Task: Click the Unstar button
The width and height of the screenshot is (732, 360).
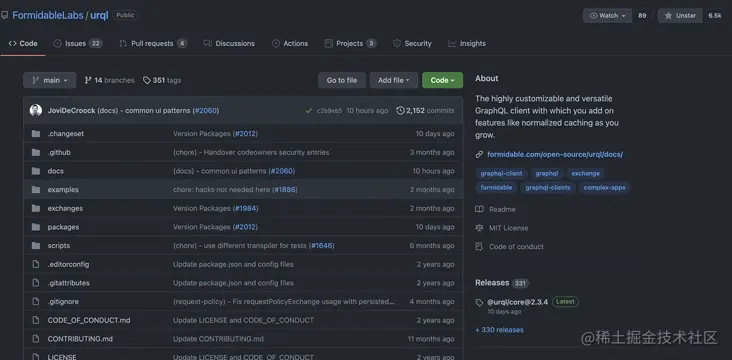Action: pyautogui.click(x=680, y=15)
